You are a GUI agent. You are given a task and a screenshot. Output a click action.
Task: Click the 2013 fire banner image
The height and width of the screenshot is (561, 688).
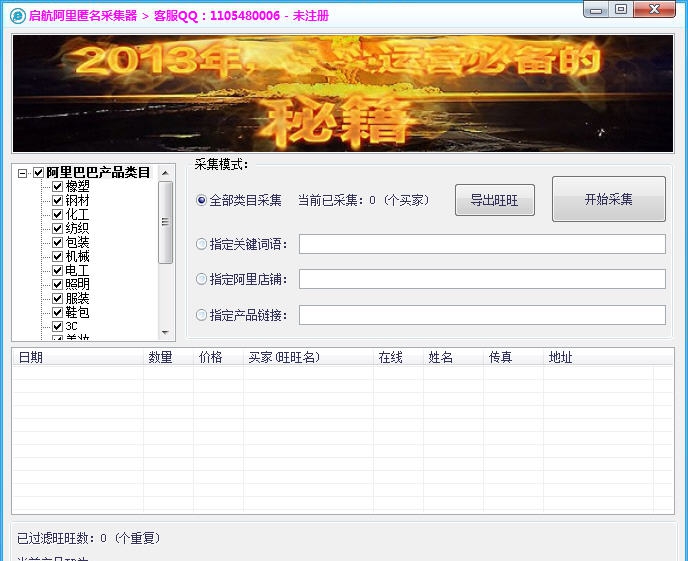pyautogui.click(x=343, y=93)
